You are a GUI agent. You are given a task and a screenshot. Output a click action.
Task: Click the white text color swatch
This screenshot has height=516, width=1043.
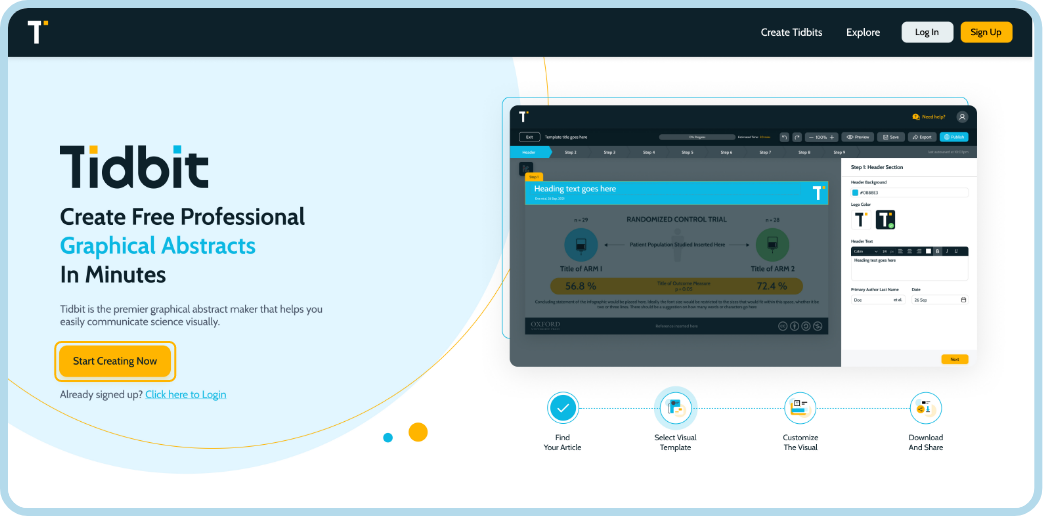click(x=929, y=251)
